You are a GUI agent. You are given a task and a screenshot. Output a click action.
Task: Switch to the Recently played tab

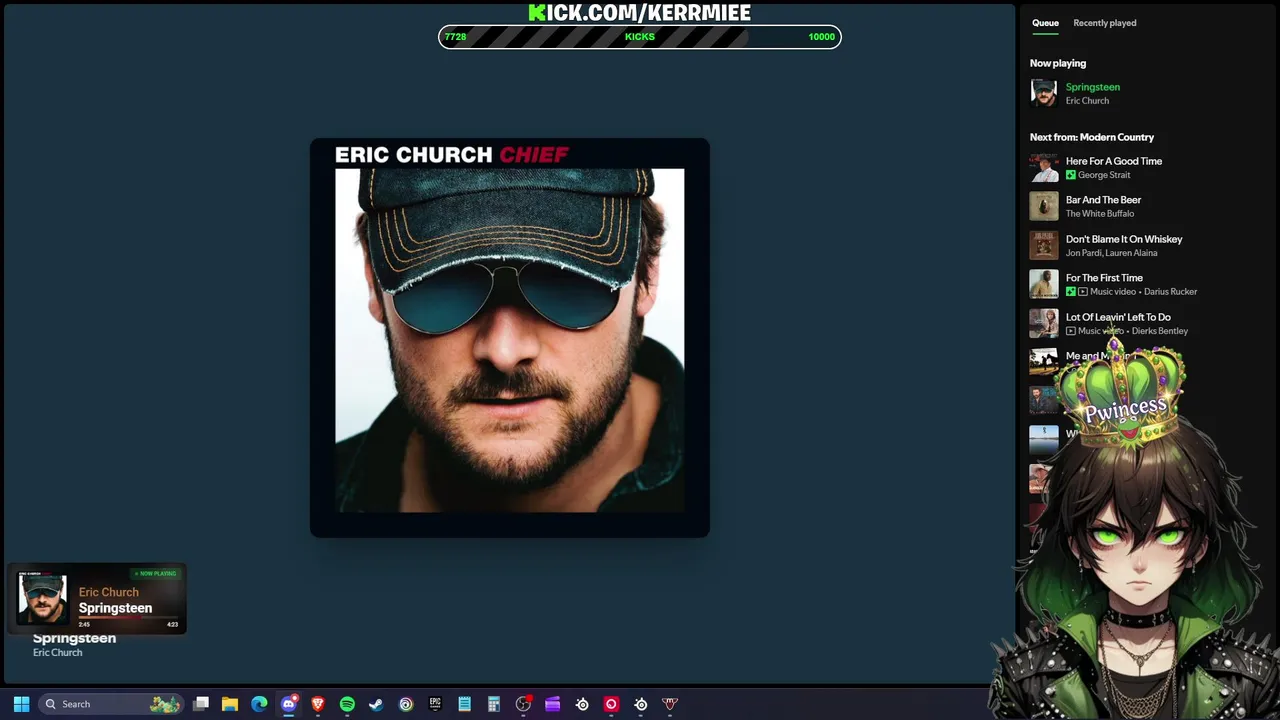(x=1104, y=23)
